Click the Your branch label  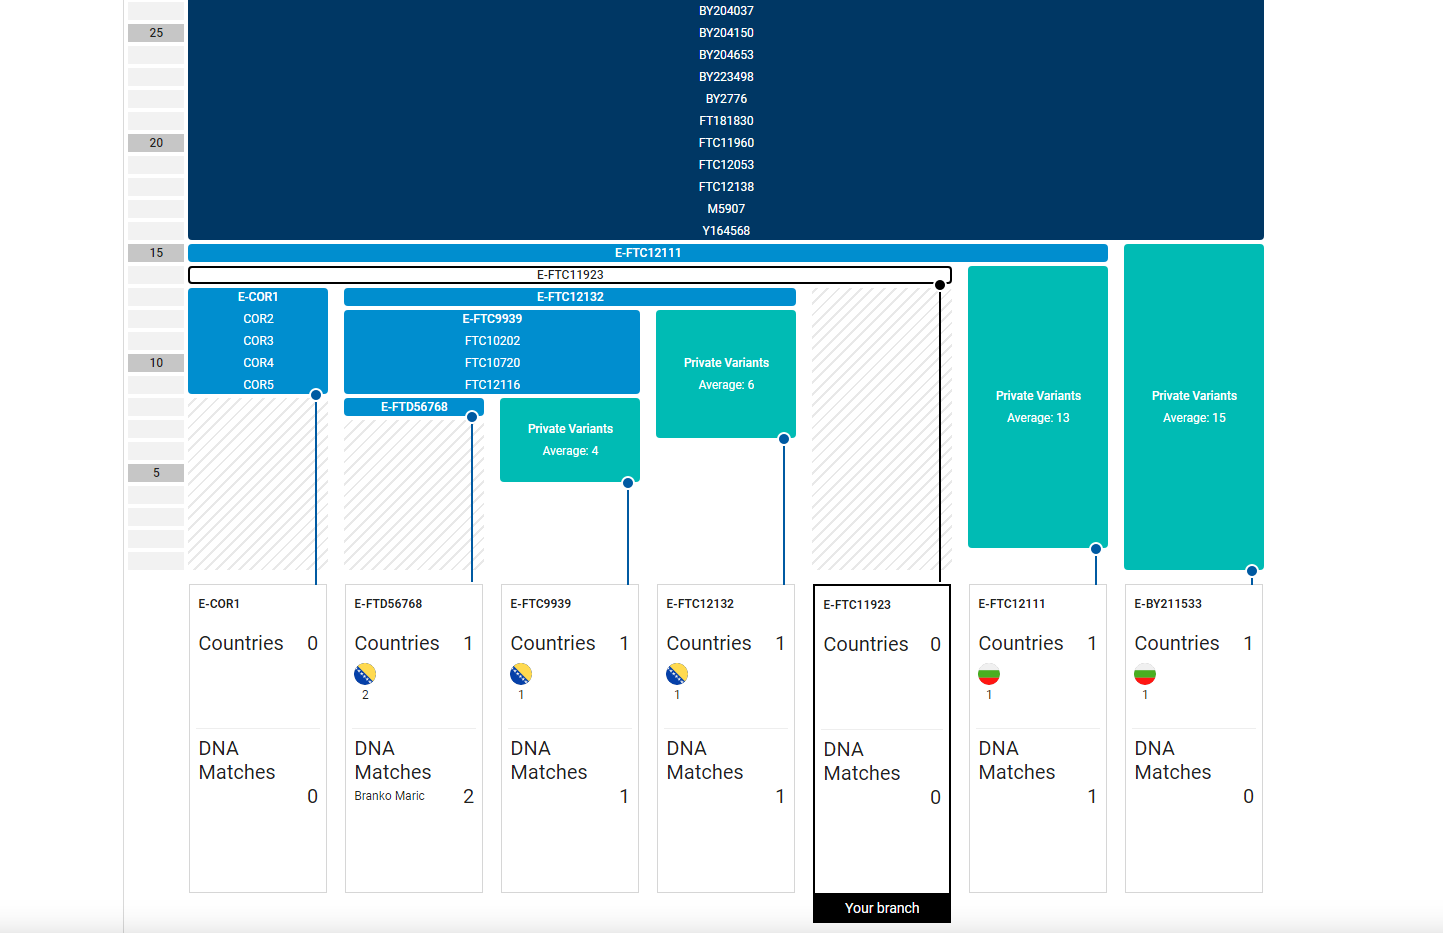click(x=882, y=908)
